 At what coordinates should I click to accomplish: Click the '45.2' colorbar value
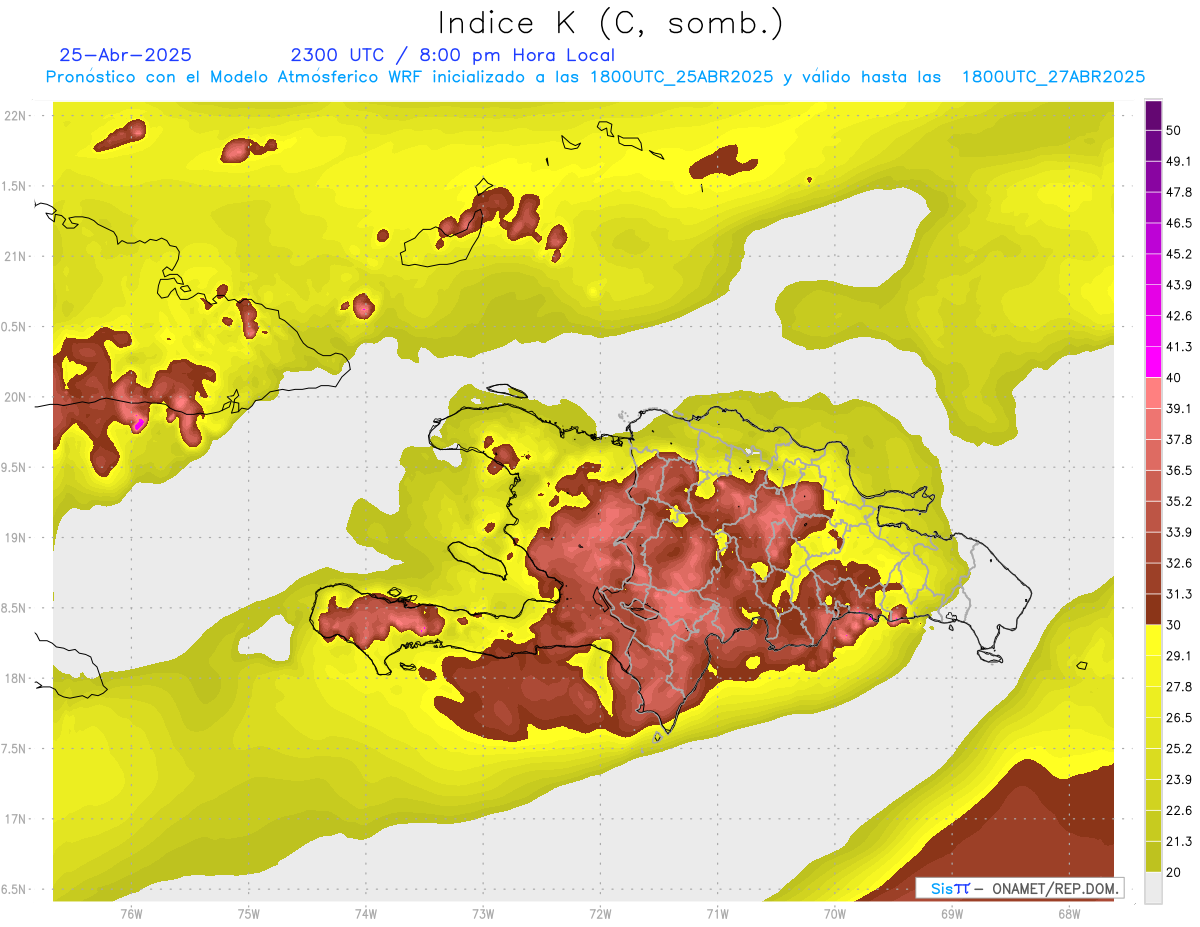click(1178, 254)
